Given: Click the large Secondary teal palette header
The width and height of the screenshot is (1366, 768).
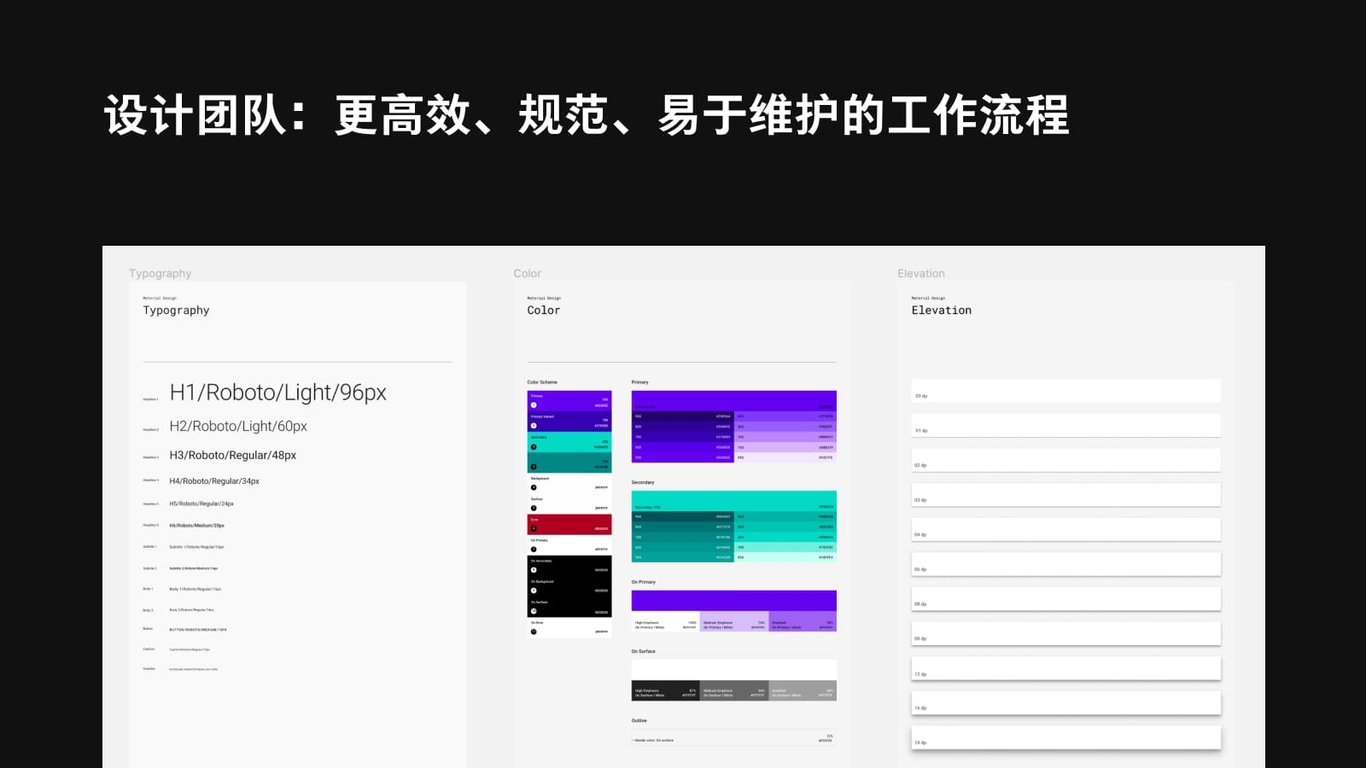Looking at the screenshot, I should click(x=734, y=500).
